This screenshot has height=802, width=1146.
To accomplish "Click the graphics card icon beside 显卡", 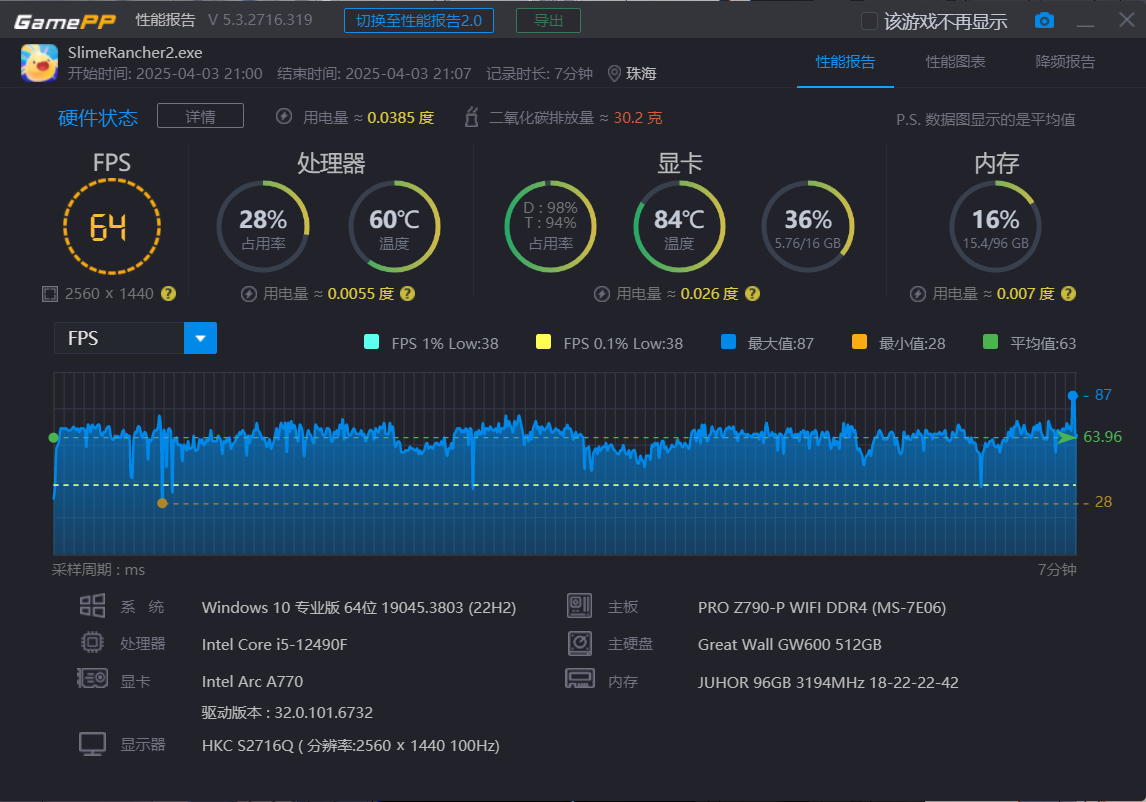I will (93, 679).
